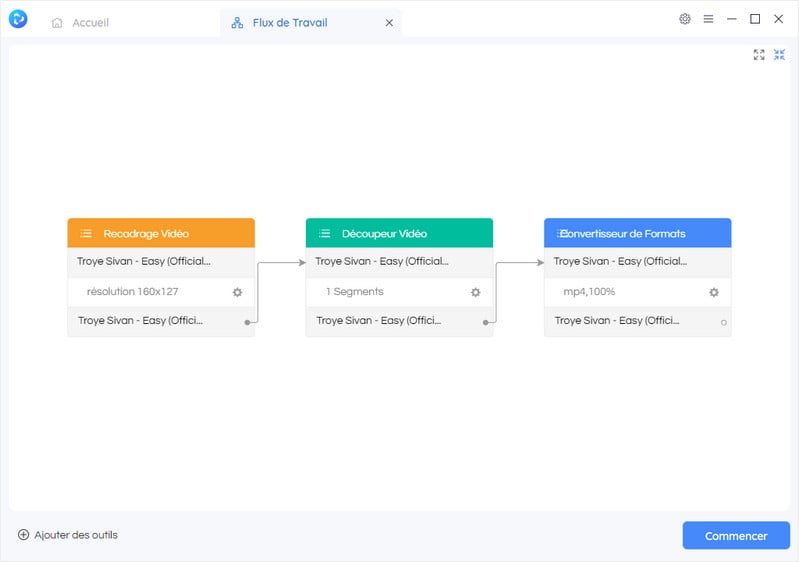Image resolution: width=799 pixels, height=562 pixels.
Task: Click home icon beside Accueil
Action: [x=57, y=23]
